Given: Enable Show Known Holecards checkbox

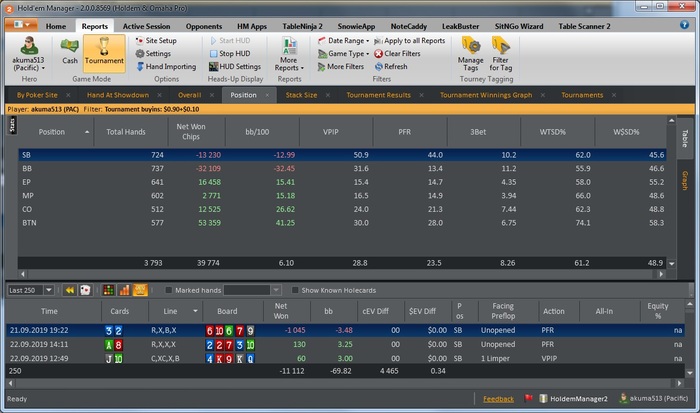Looking at the screenshot, I should pos(295,290).
